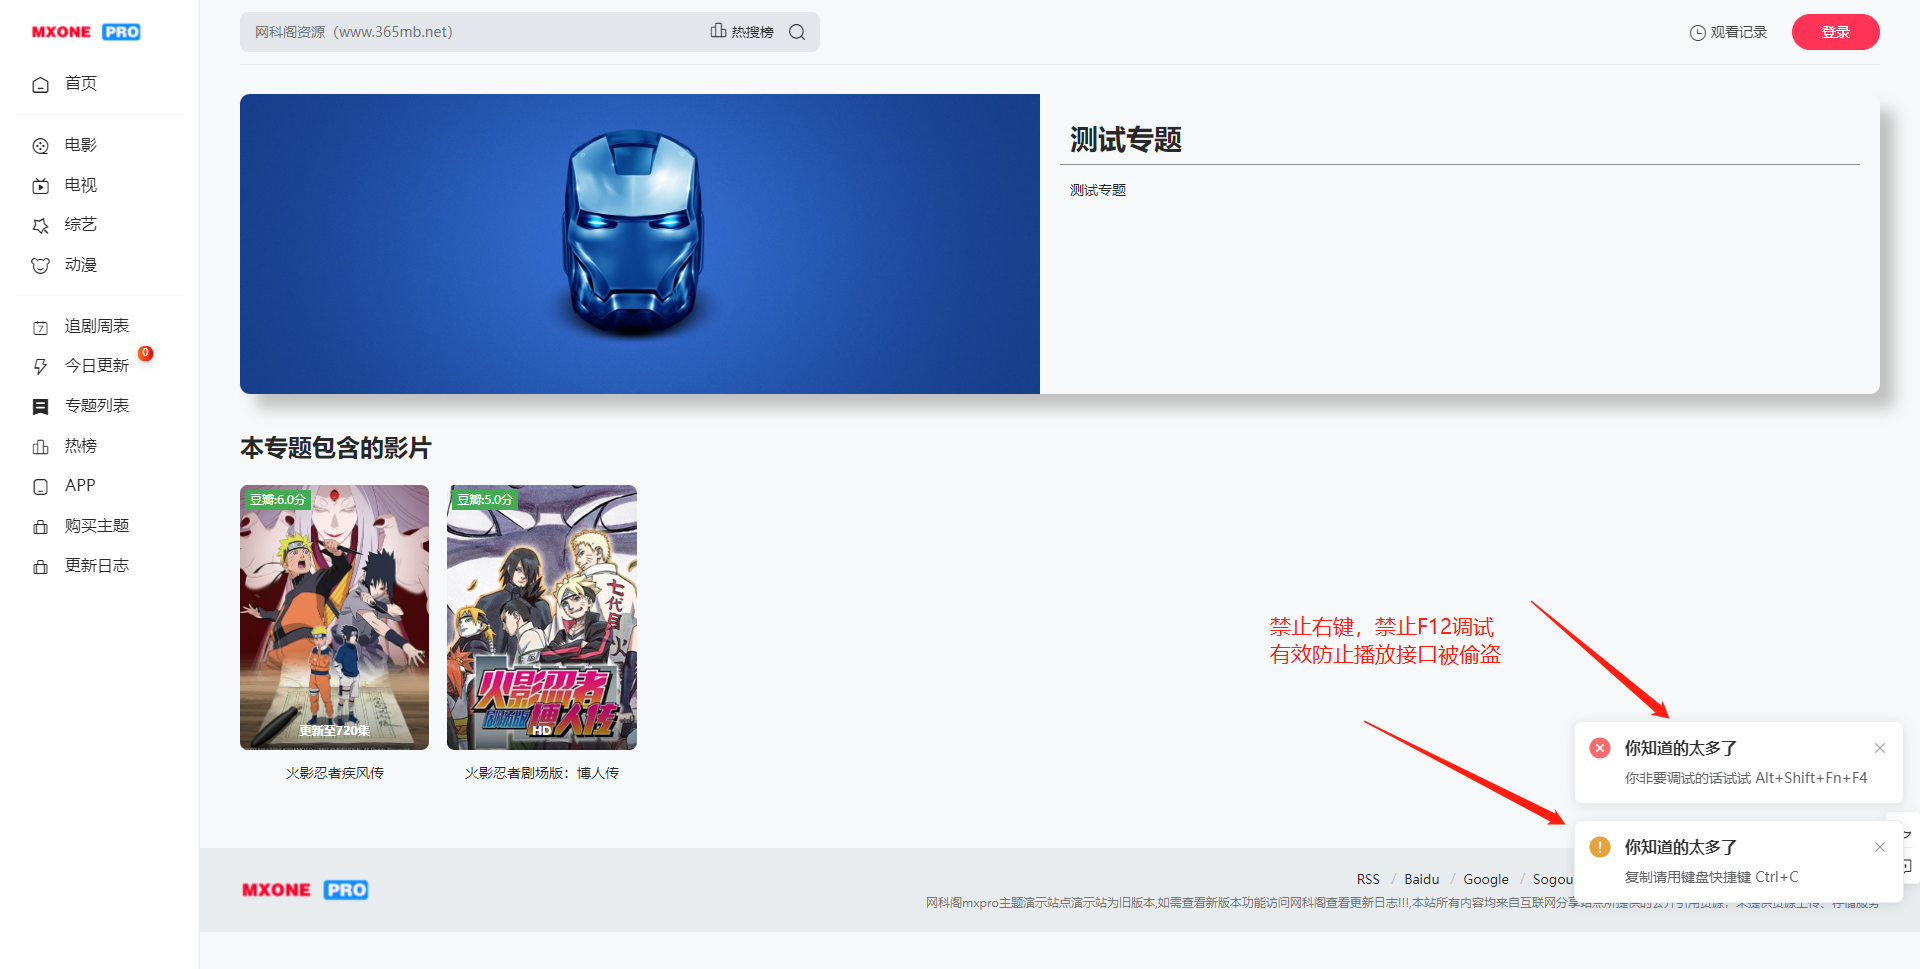1920x969 pixels.
Task: Click the 热搜榜 icon in search bar
Action: click(718, 31)
